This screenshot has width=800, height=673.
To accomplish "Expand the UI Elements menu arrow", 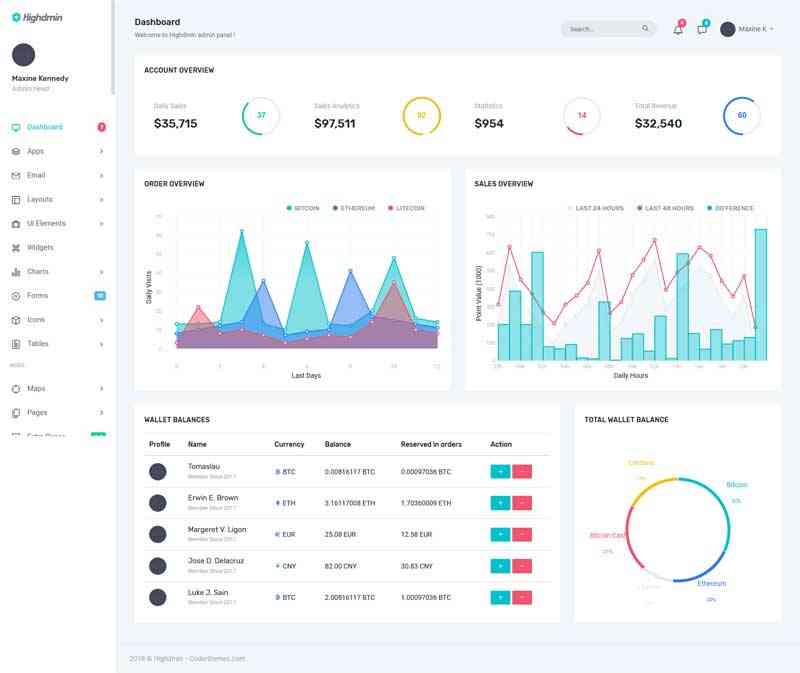I will (101, 224).
